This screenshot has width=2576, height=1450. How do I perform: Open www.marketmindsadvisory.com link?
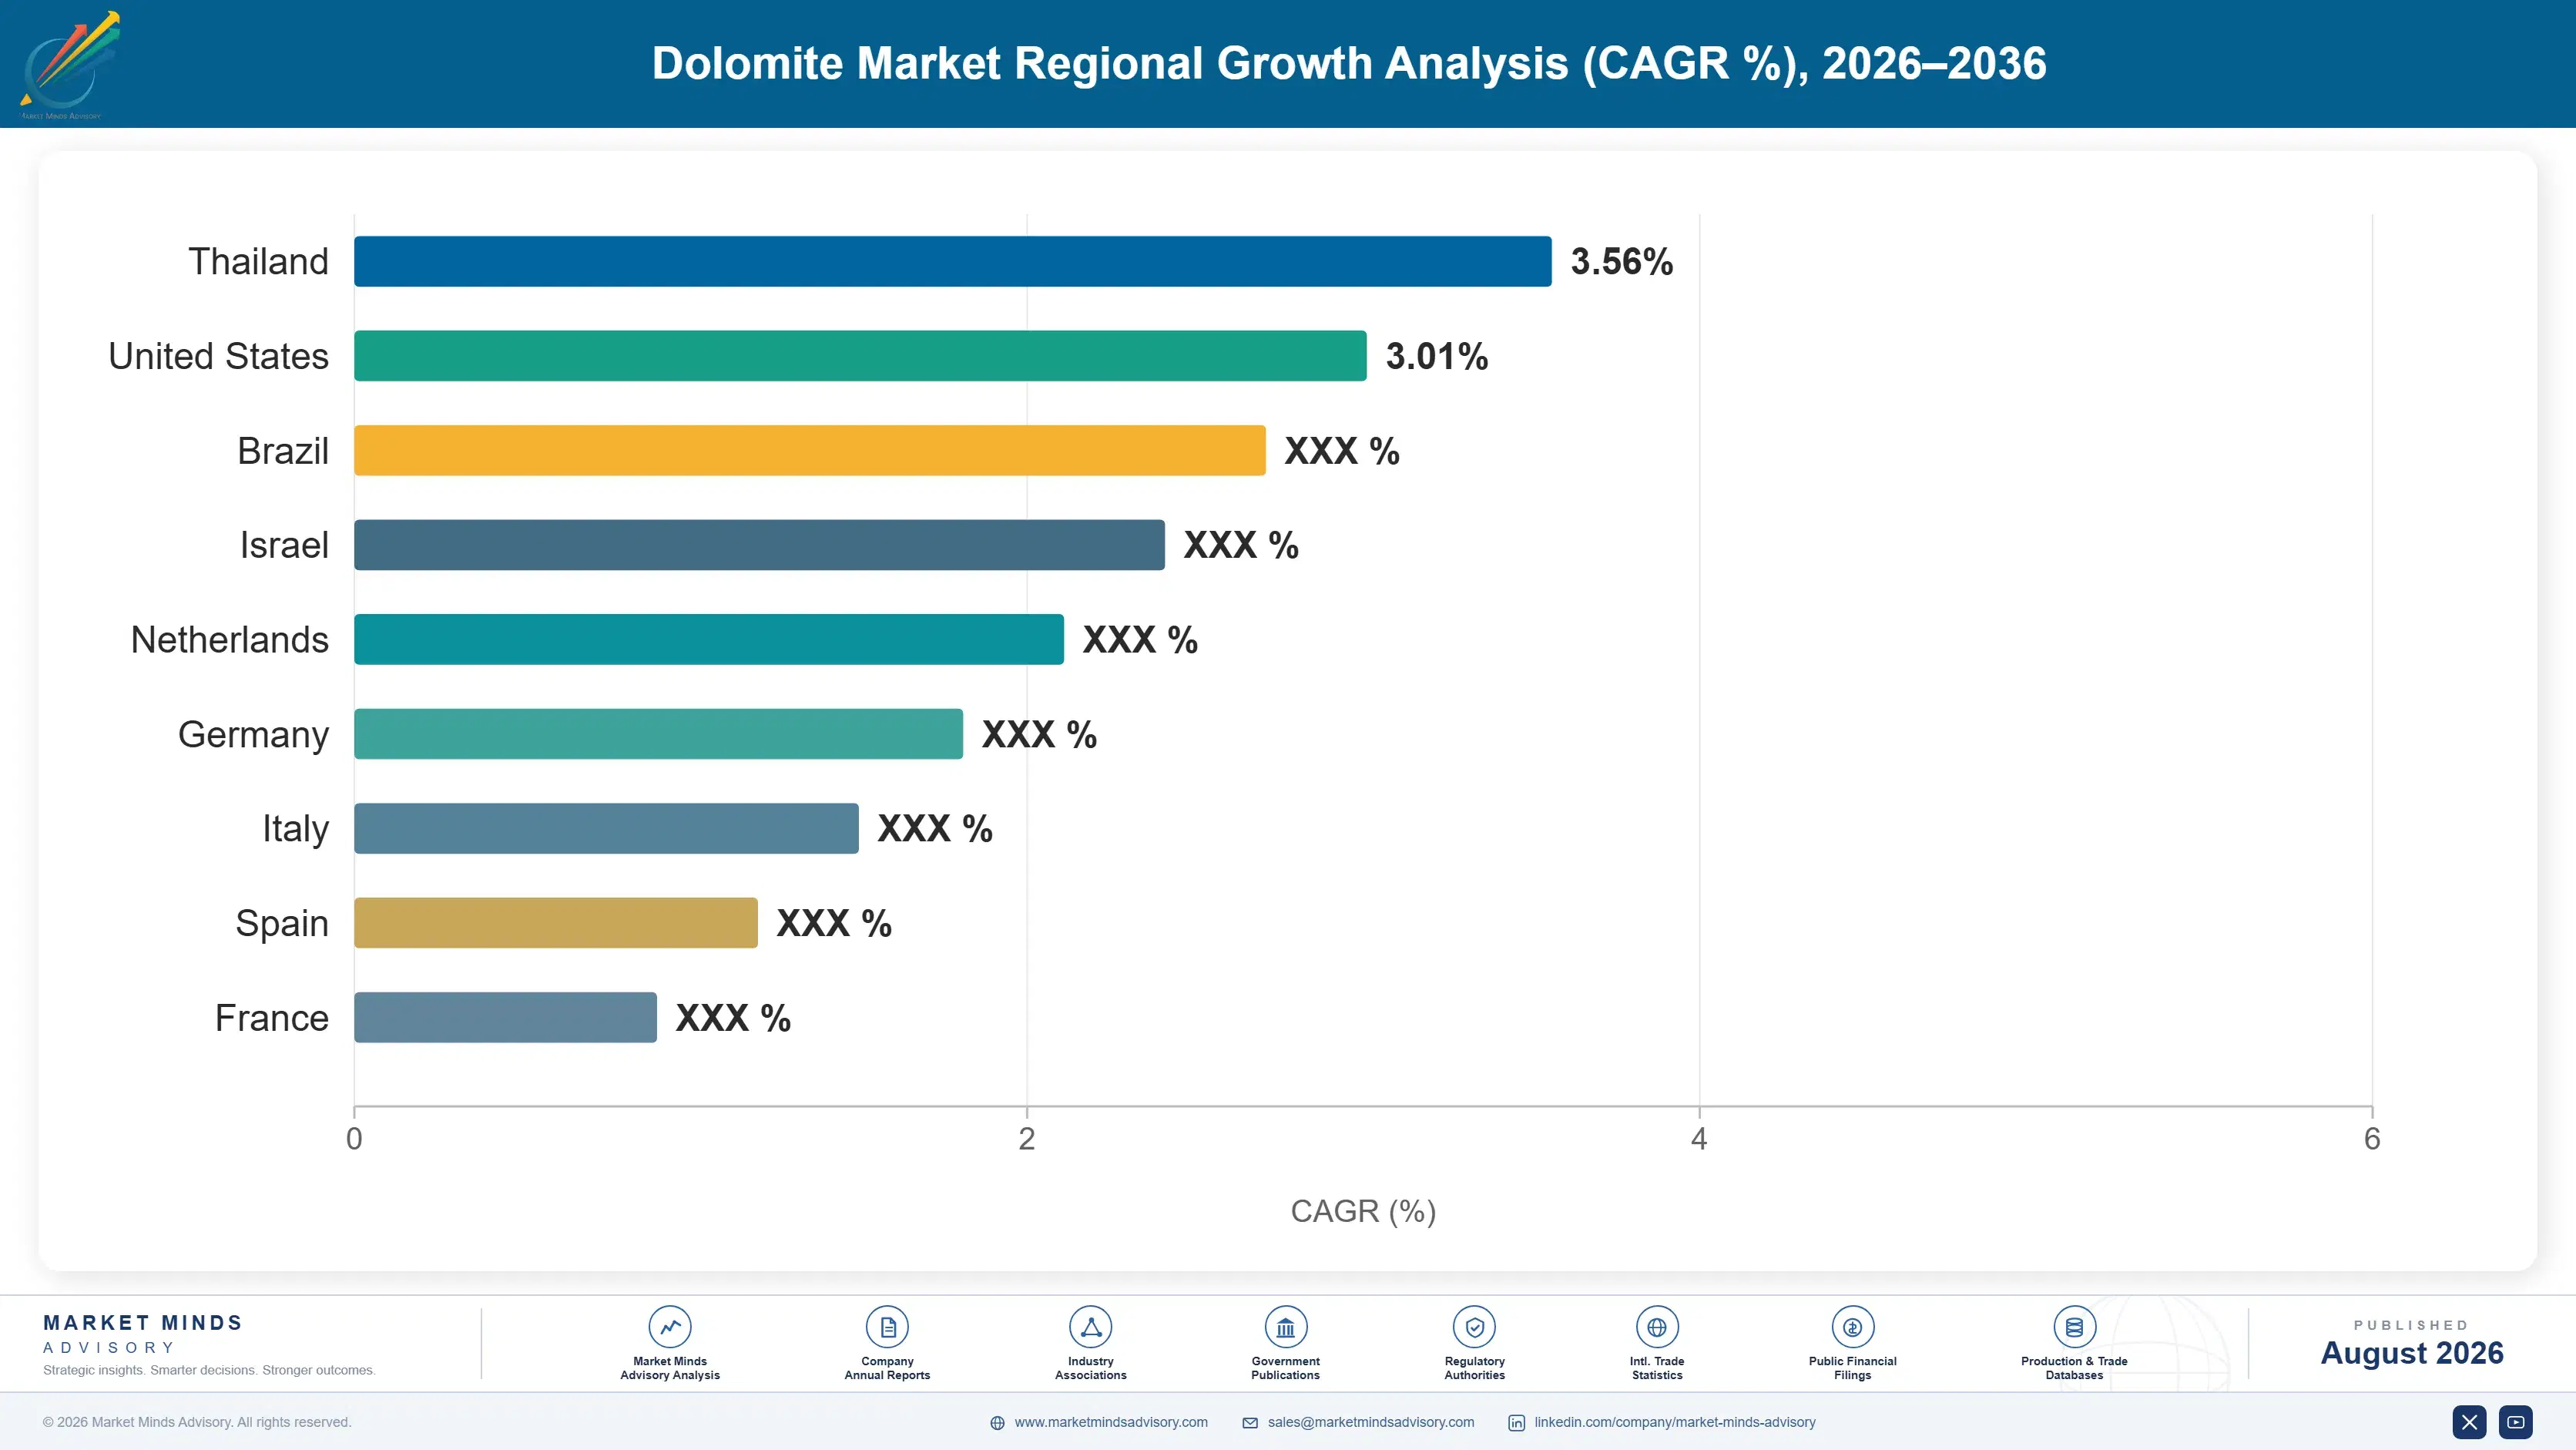(x=1111, y=1422)
